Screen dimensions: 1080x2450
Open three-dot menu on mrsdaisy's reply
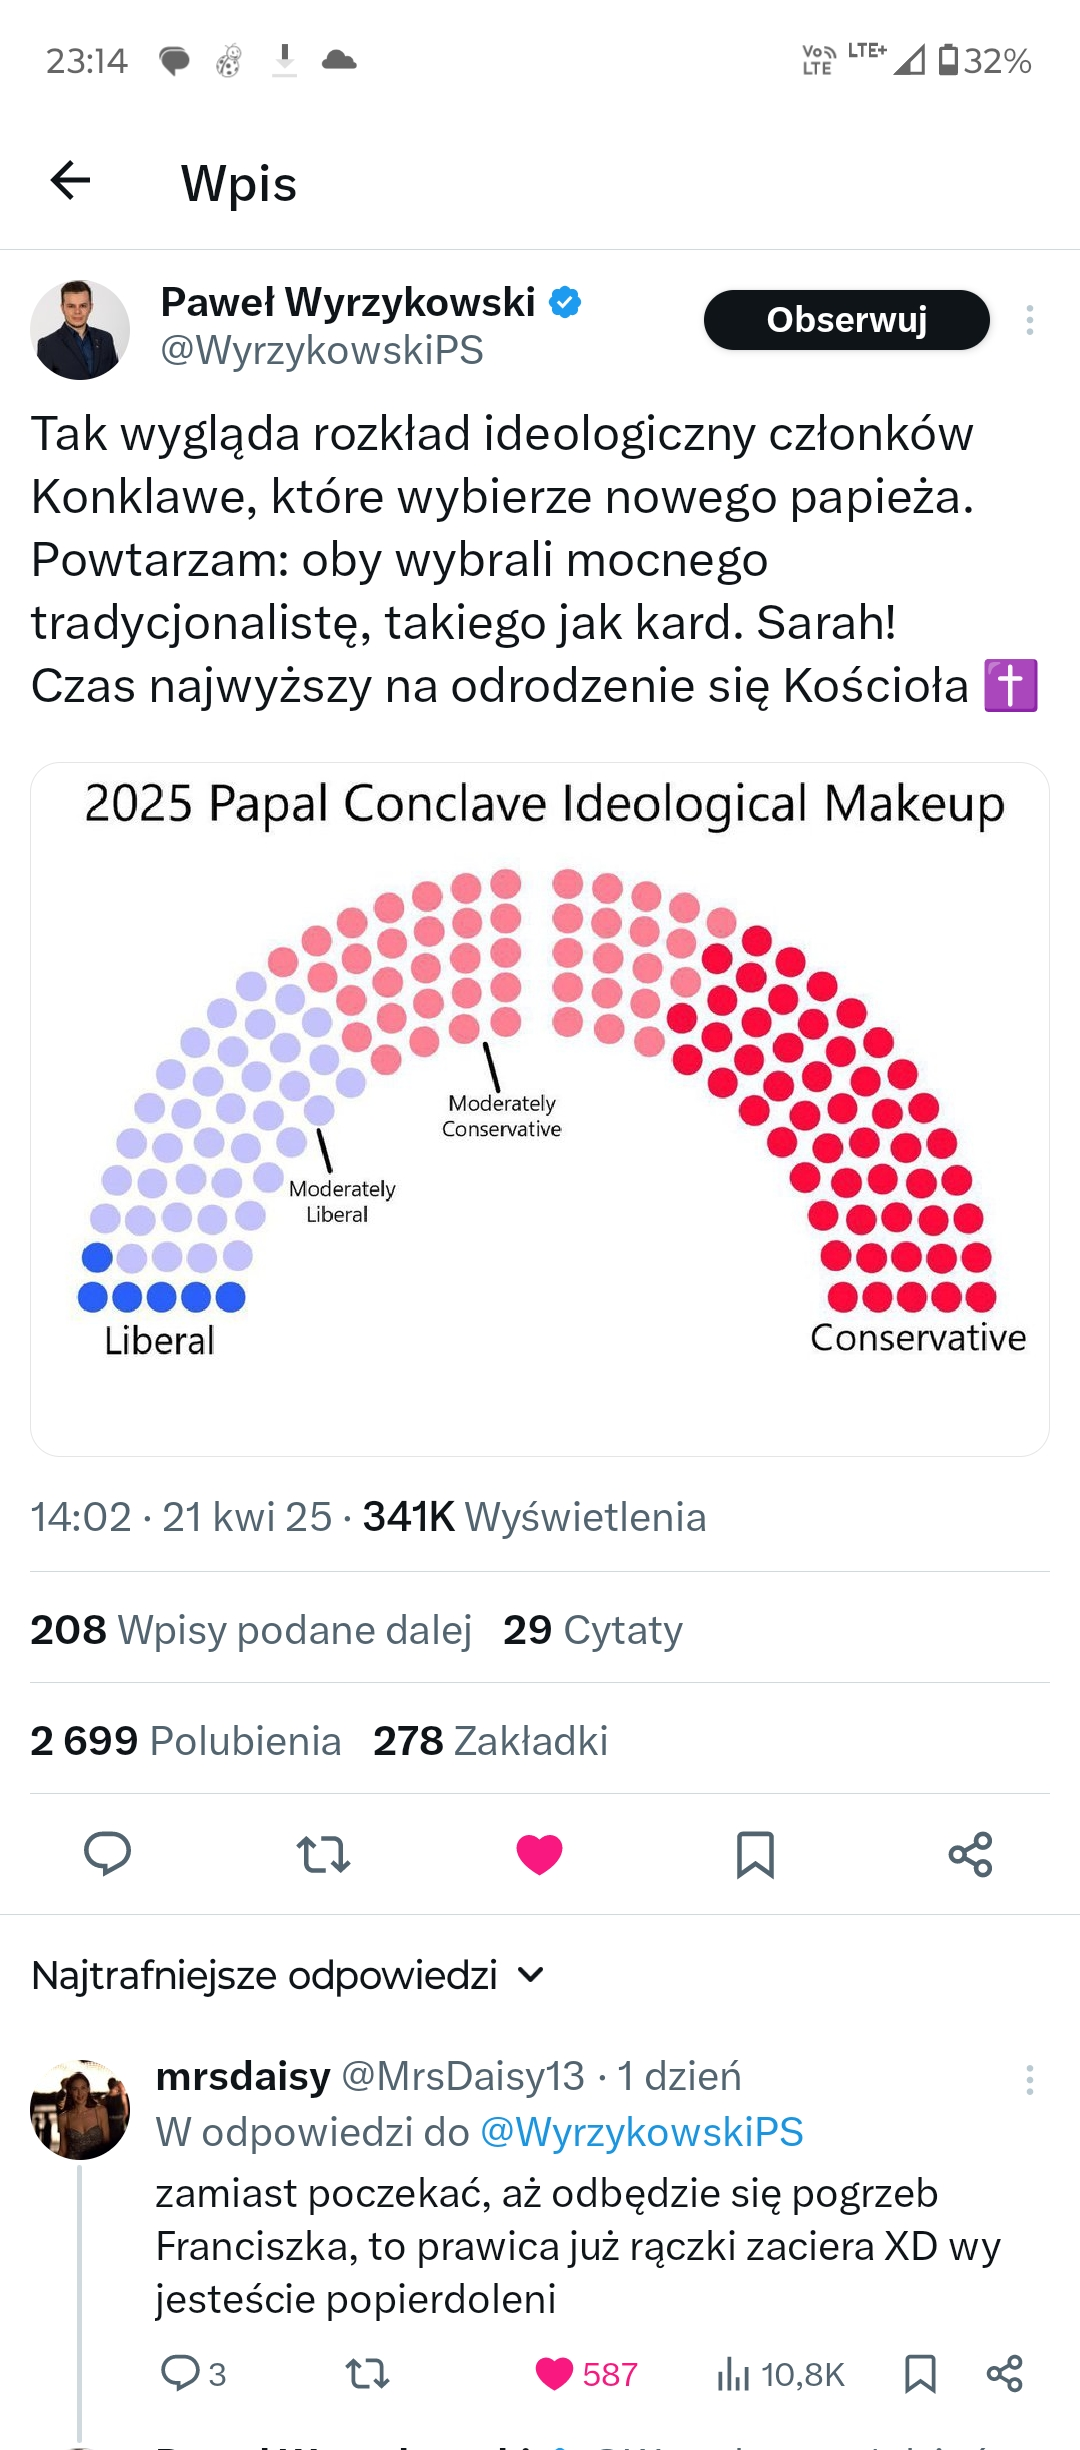1029,2080
